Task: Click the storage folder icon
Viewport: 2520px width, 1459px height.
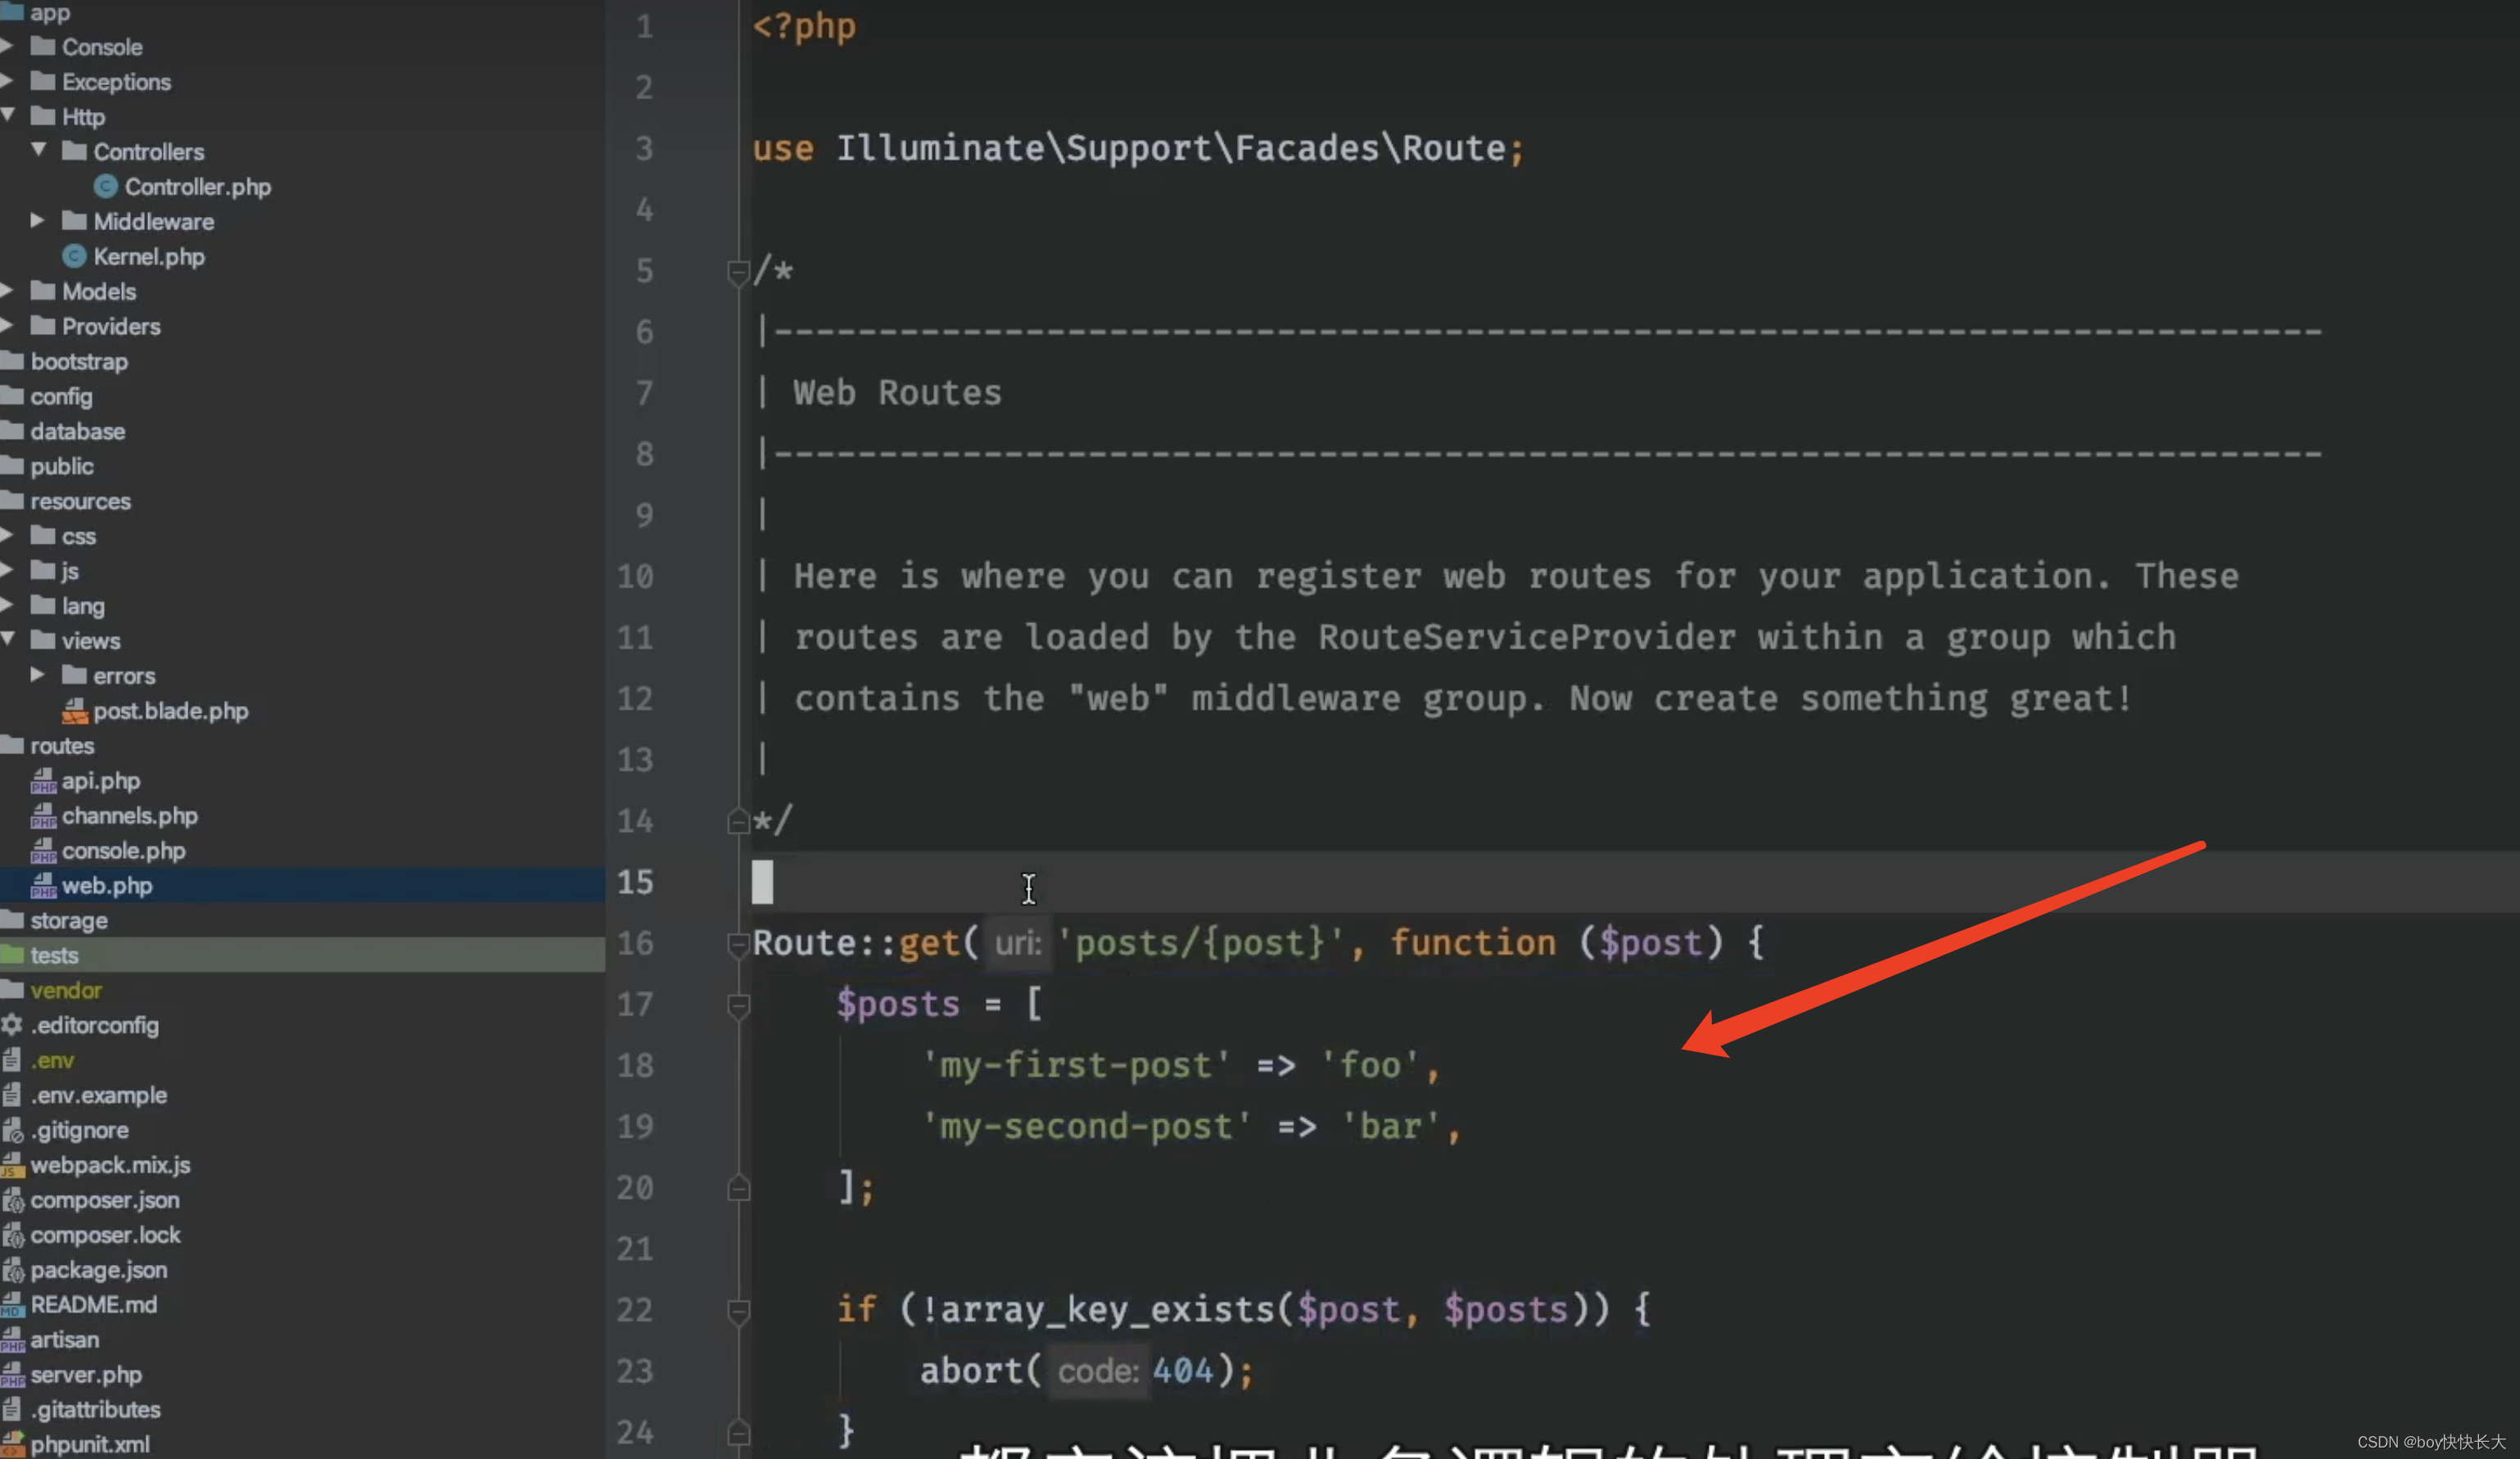Action: [x=12, y=919]
